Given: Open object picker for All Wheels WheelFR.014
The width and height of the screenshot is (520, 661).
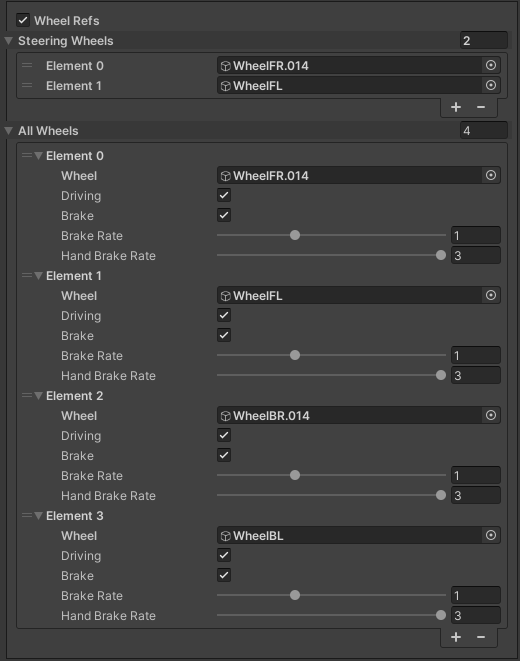Looking at the screenshot, I should coord(491,175).
